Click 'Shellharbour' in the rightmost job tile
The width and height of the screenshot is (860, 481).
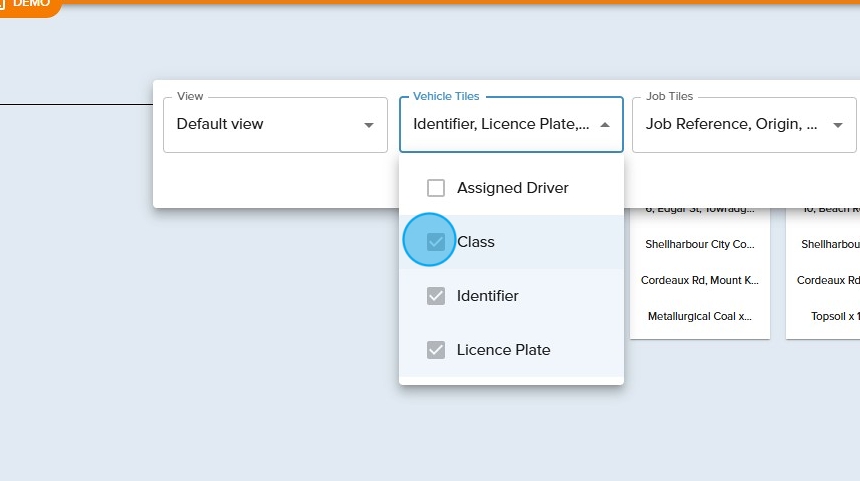tap(831, 244)
